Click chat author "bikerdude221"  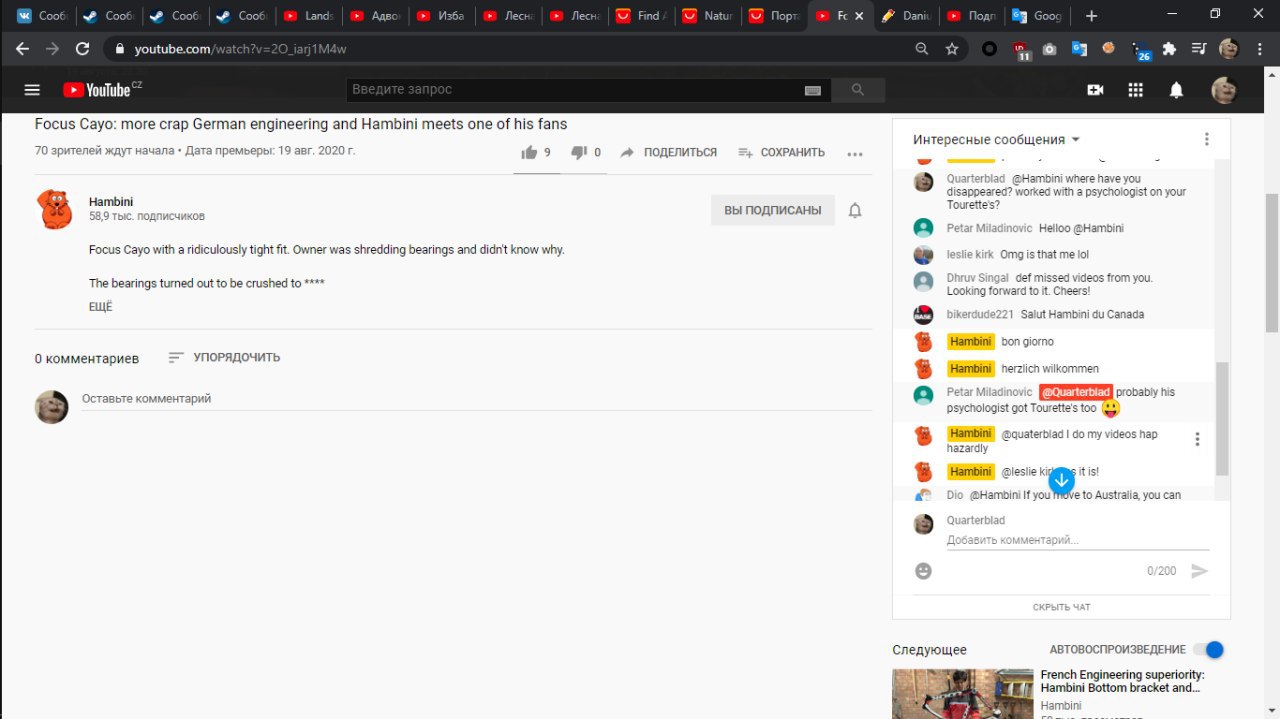980,314
